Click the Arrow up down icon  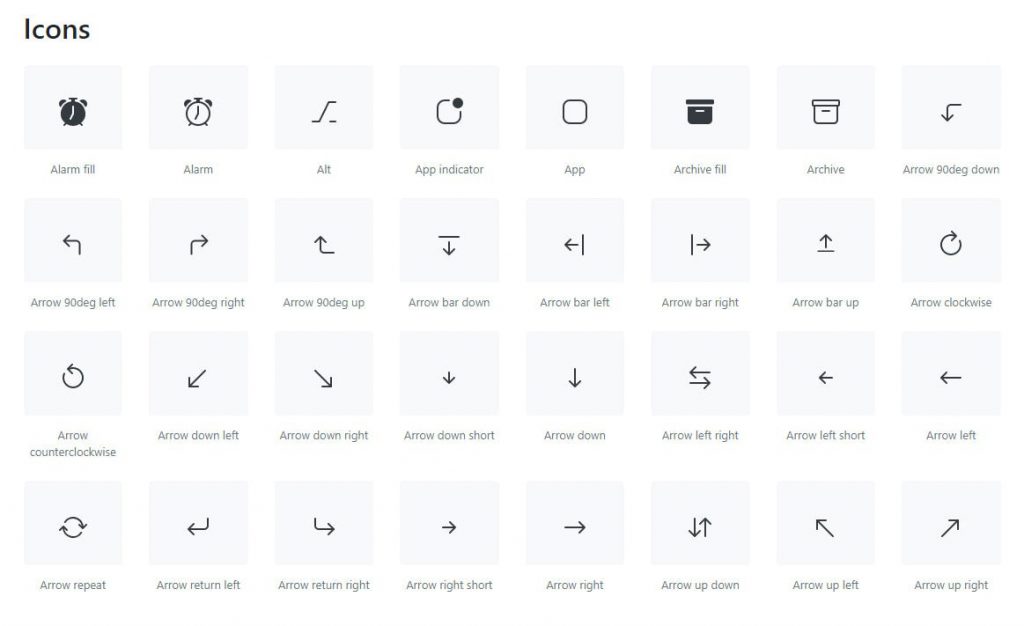point(699,527)
